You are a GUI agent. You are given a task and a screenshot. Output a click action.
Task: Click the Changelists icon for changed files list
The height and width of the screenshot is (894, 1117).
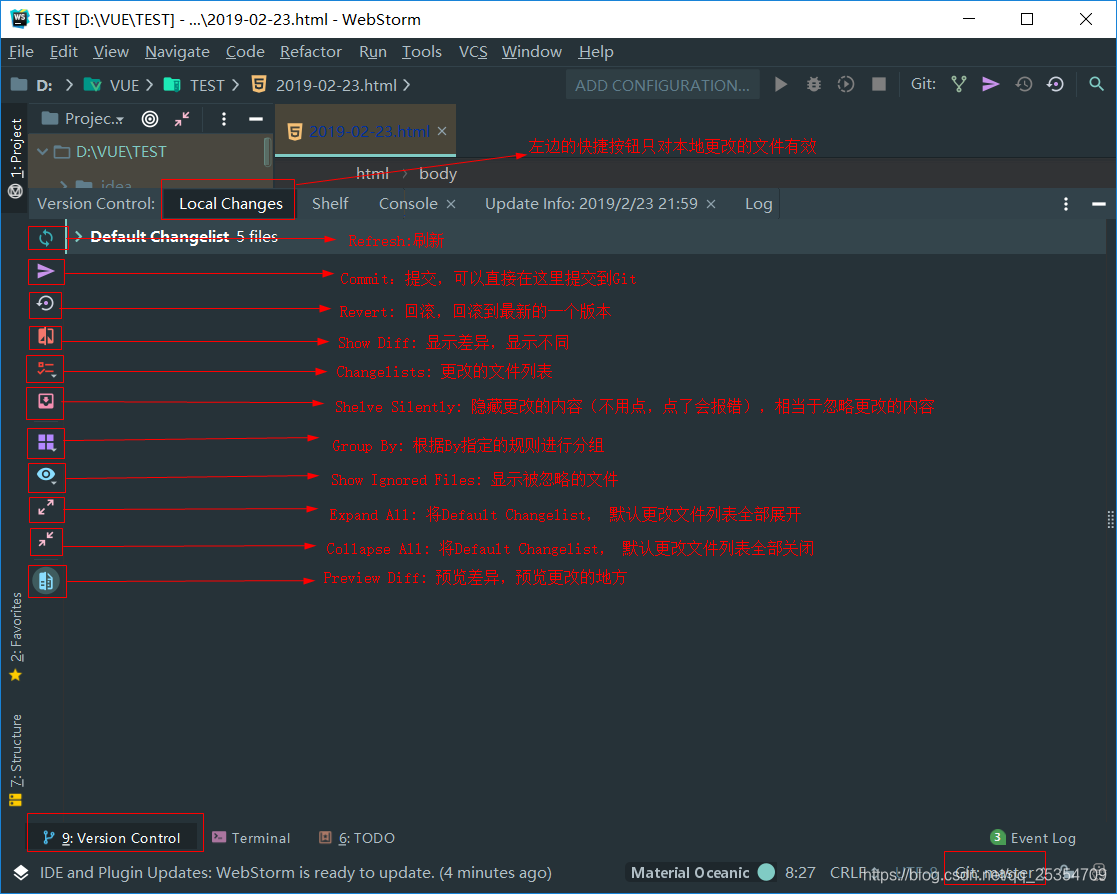45,369
